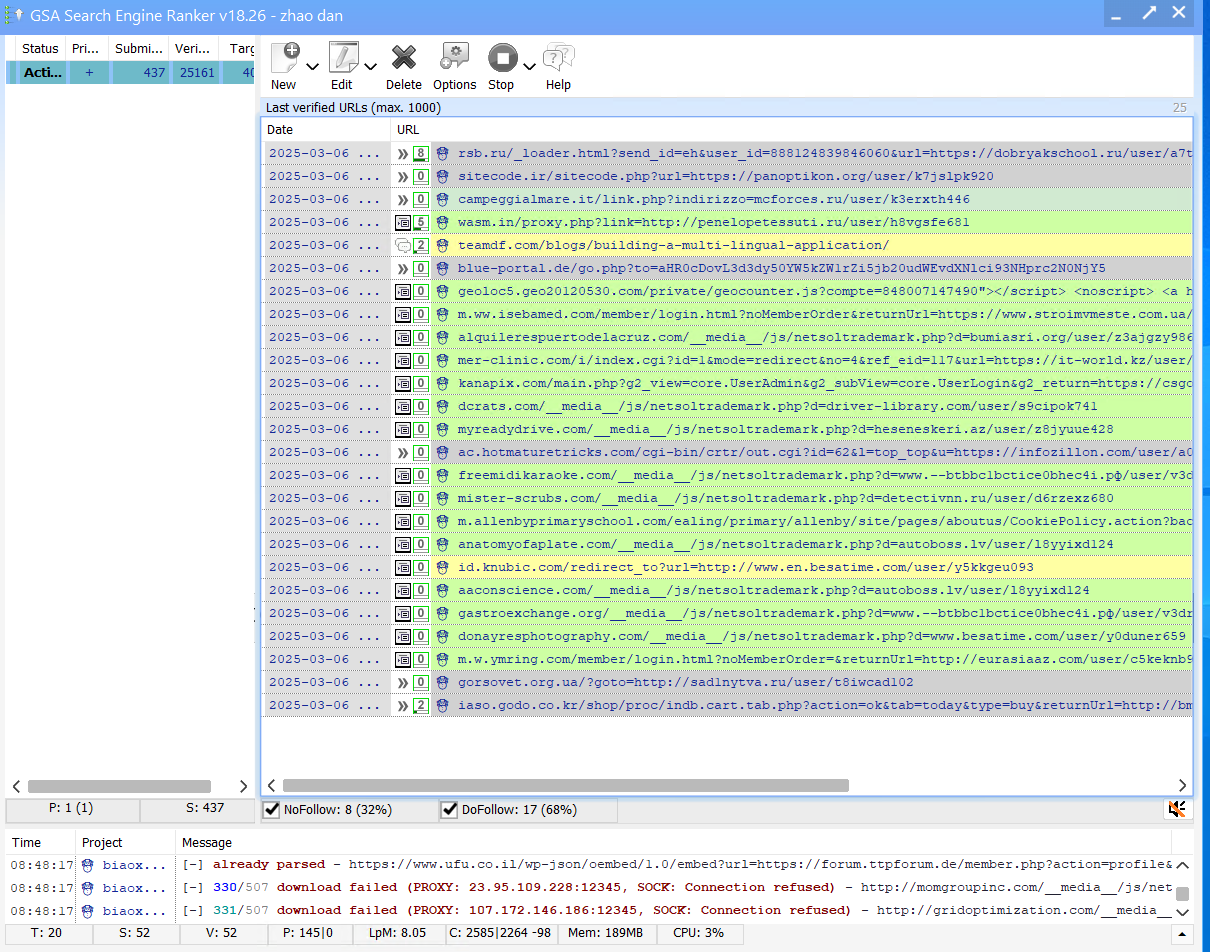Mute sounds using the speaker toggle
The image size is (1210, 952).
[x=1177, y=809]
